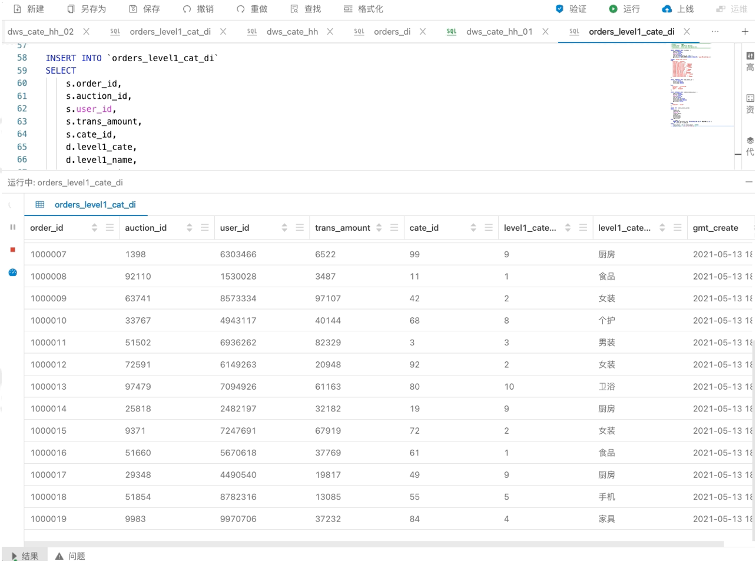Add a new editor tab with plus
756x566 pixels.
tap(745, 31)
